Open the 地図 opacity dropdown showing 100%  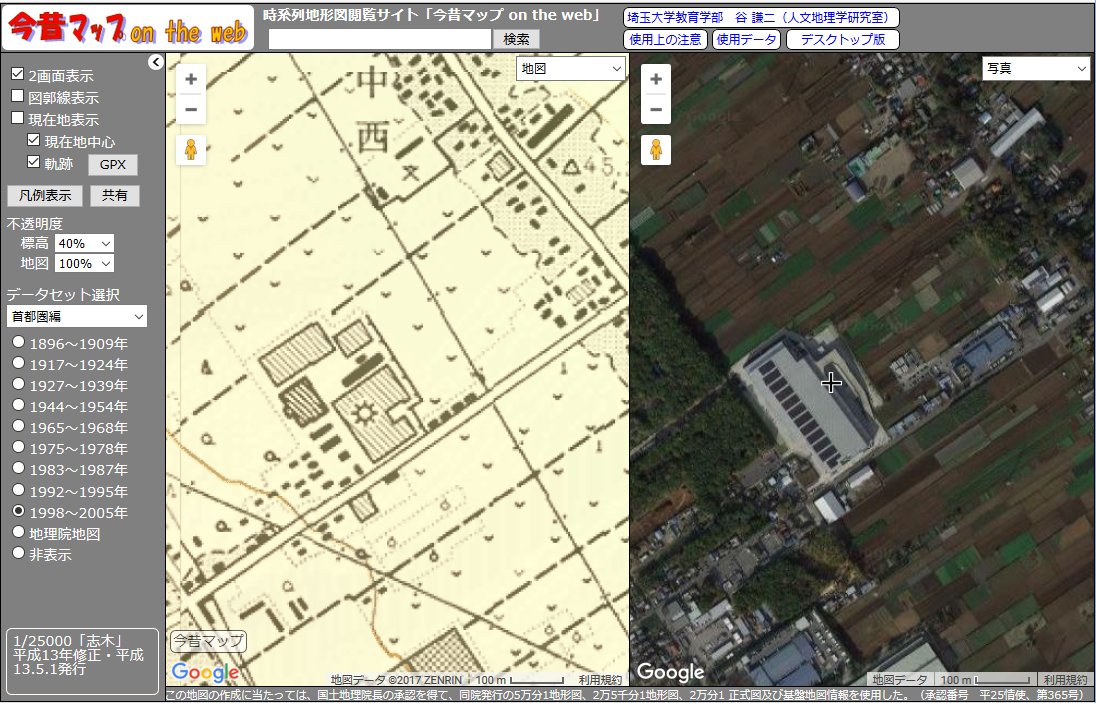tap(85, 263)
